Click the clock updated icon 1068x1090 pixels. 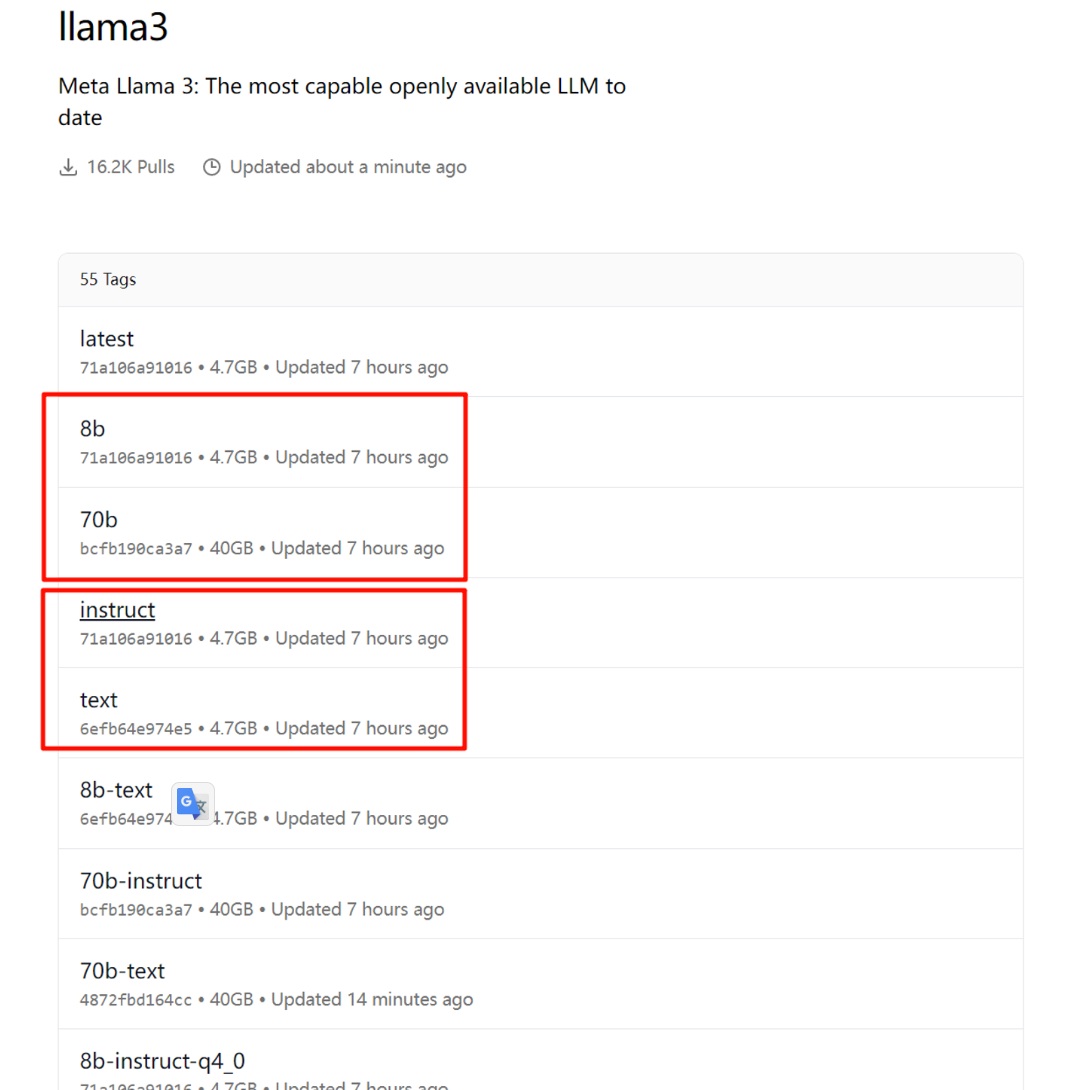pos(212,167)
